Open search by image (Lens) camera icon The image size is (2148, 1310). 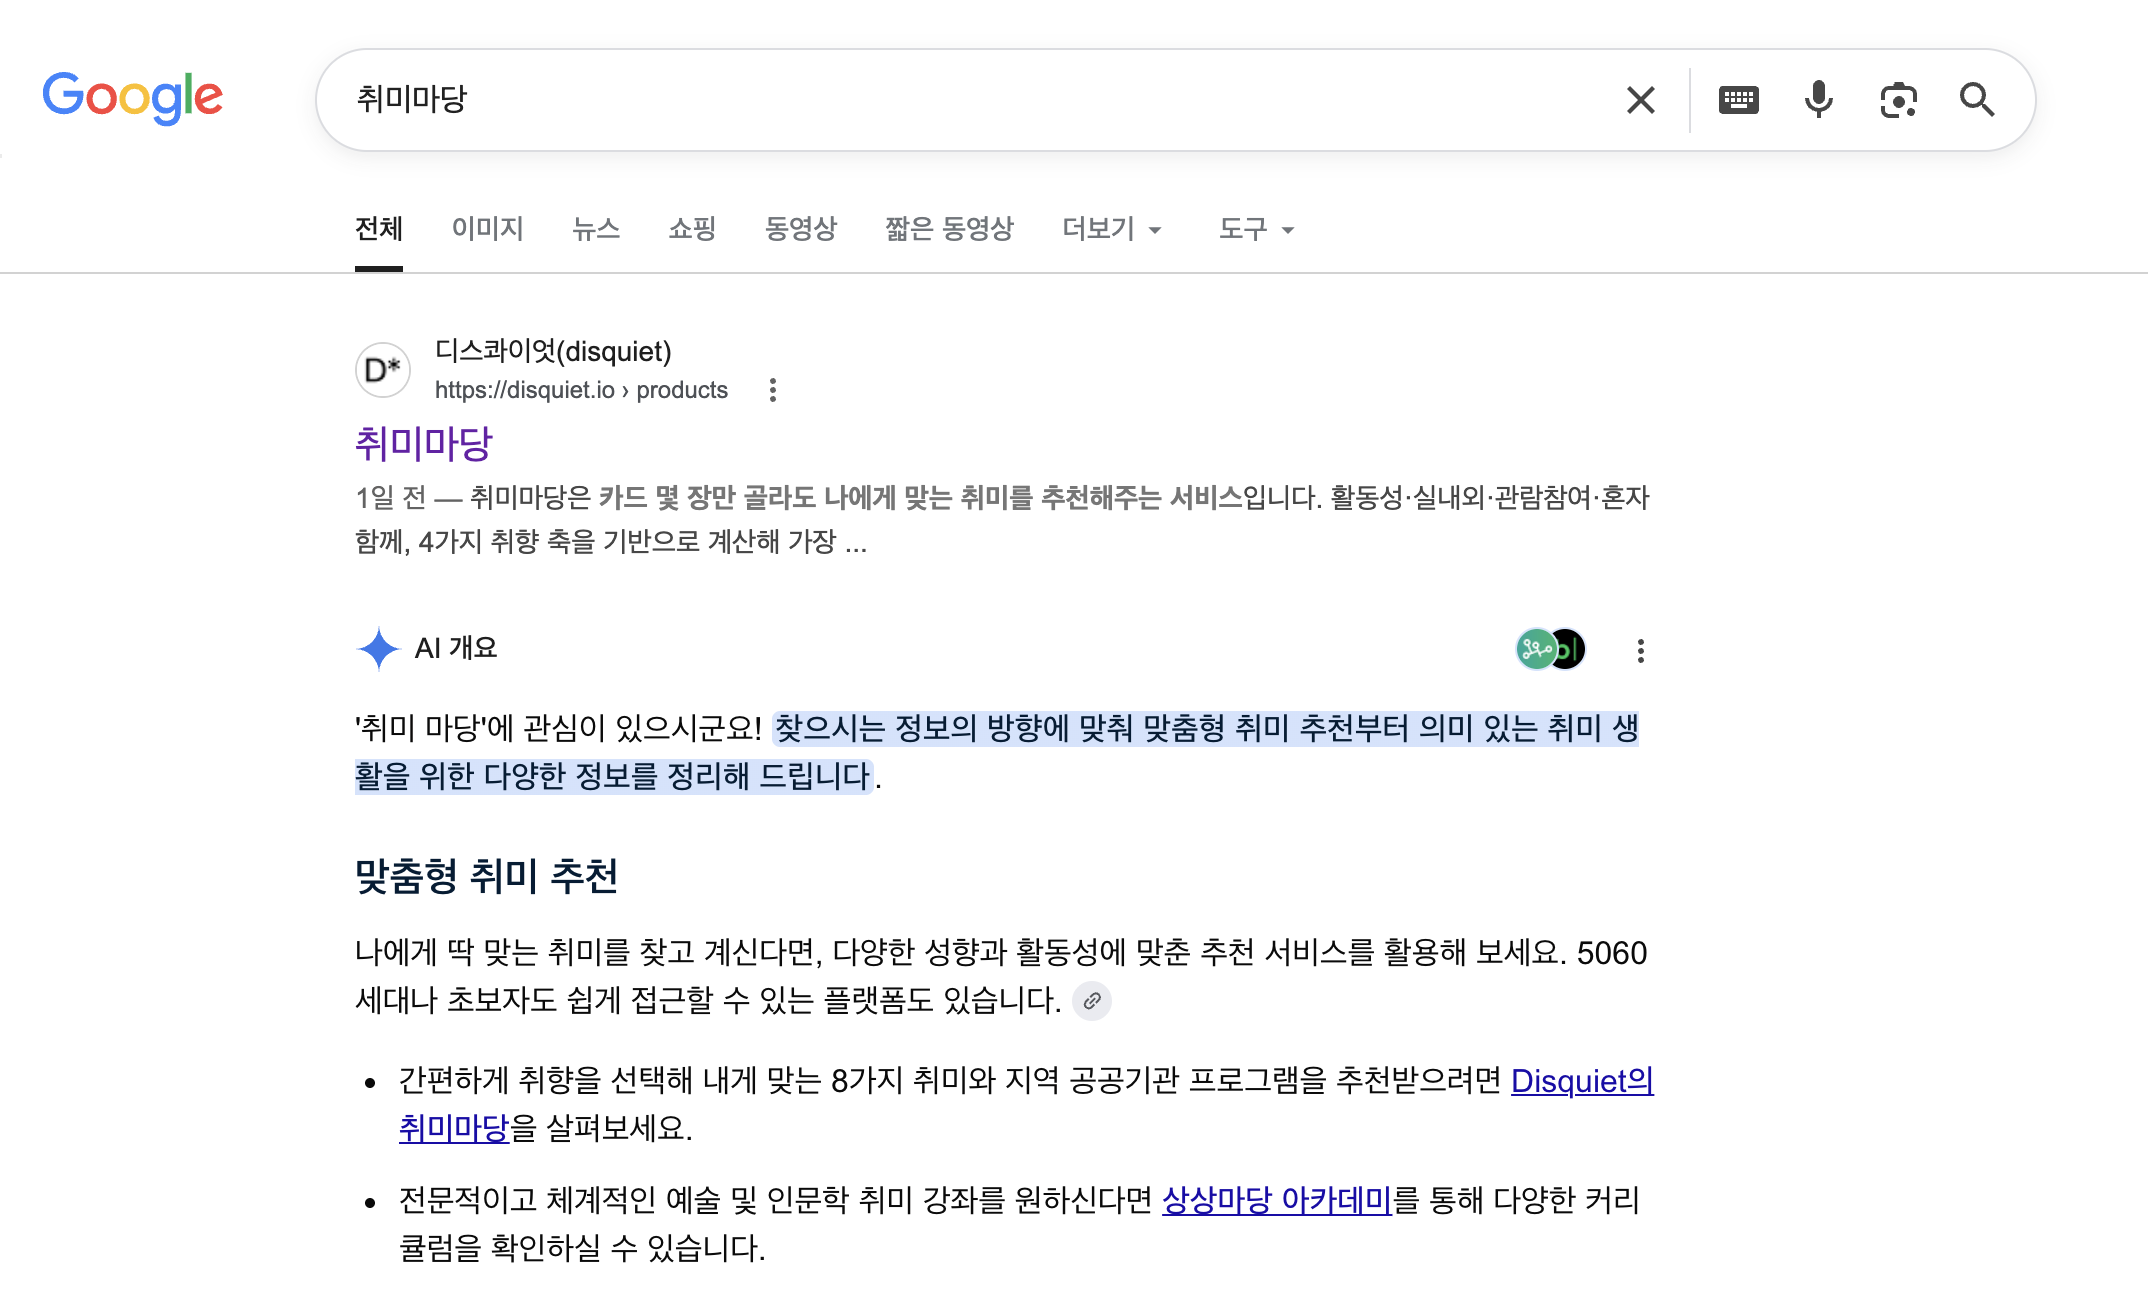click(1898, 100)
